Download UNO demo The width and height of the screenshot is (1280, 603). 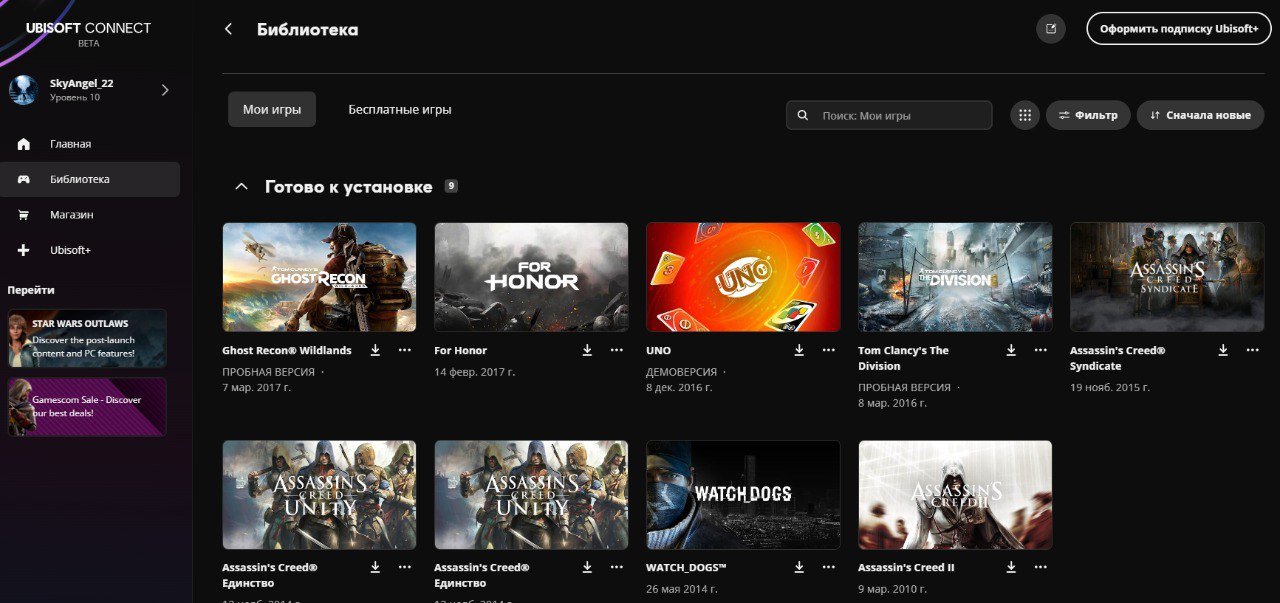click(799, 350)
